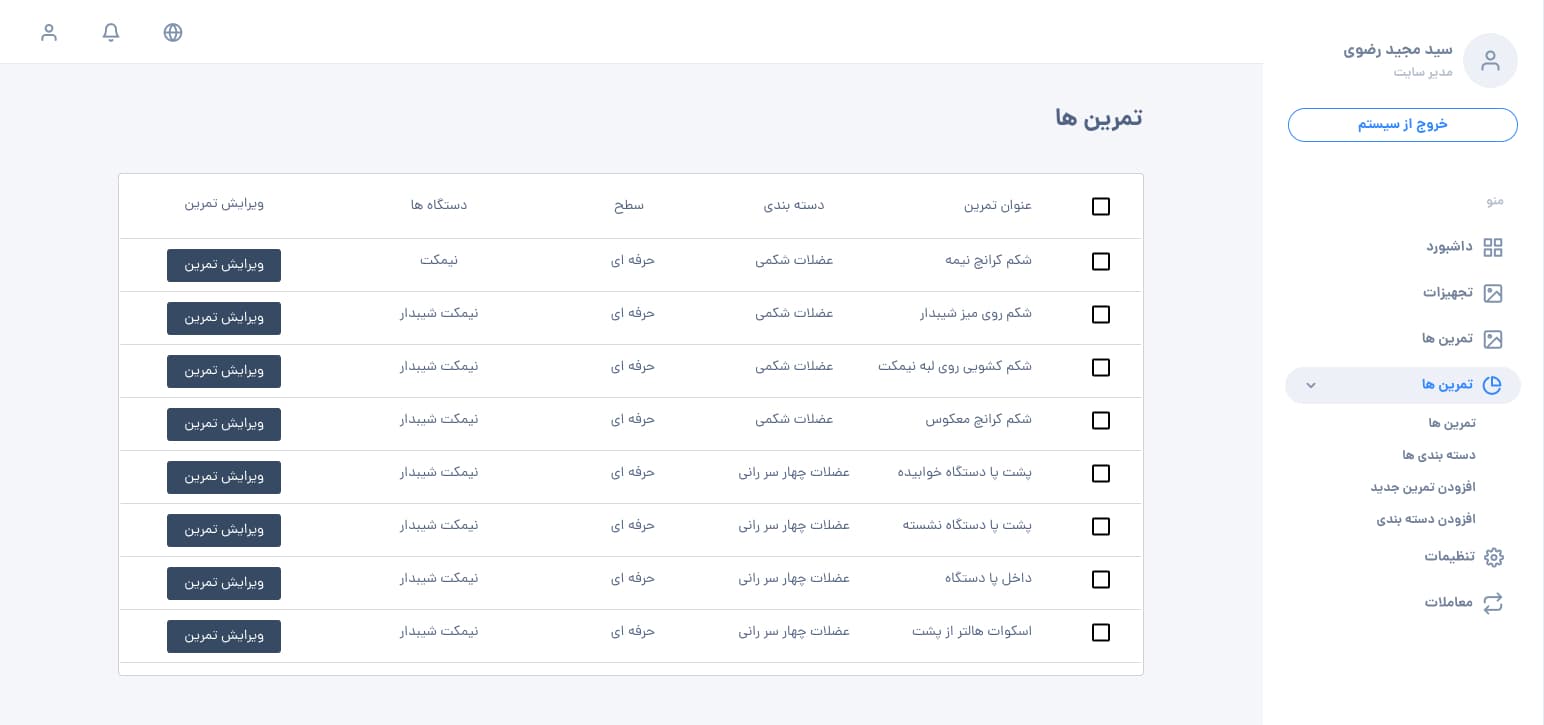Check the box for شکم کشویی روی لبه نیمکت
1544x725 pixels.
(1101, 367)
